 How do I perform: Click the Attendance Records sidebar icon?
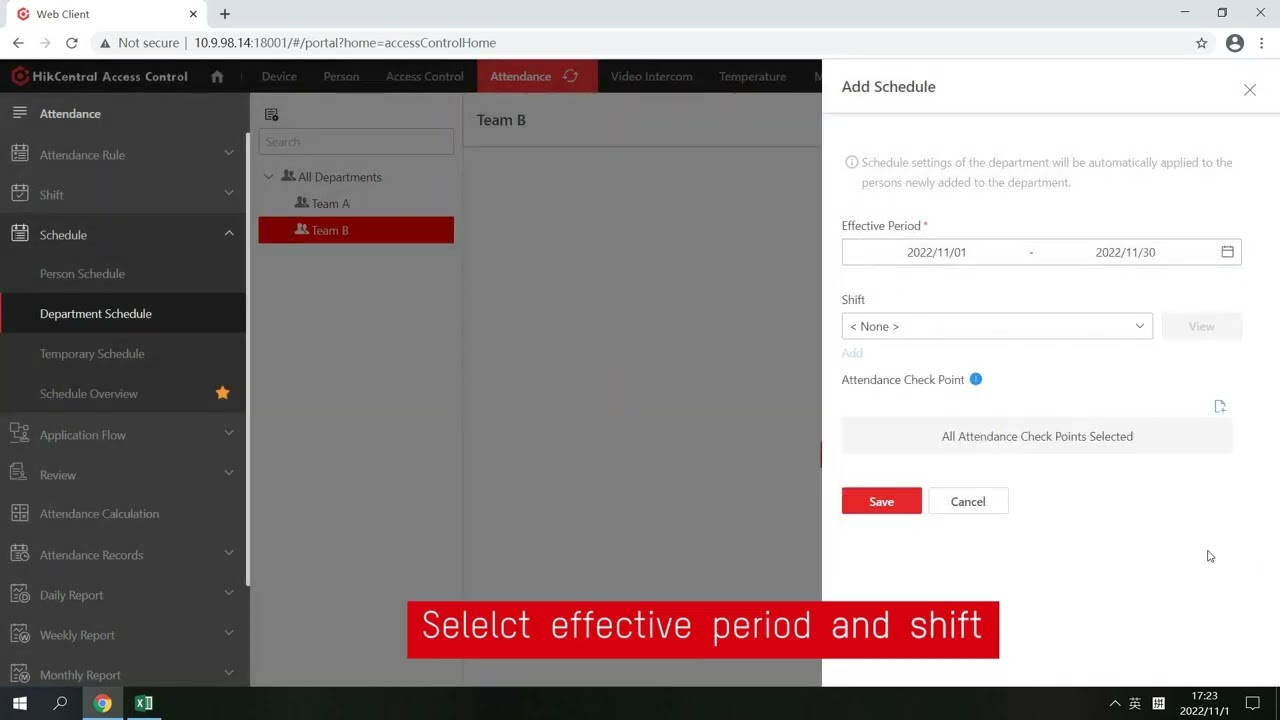[x=20, y=554]
